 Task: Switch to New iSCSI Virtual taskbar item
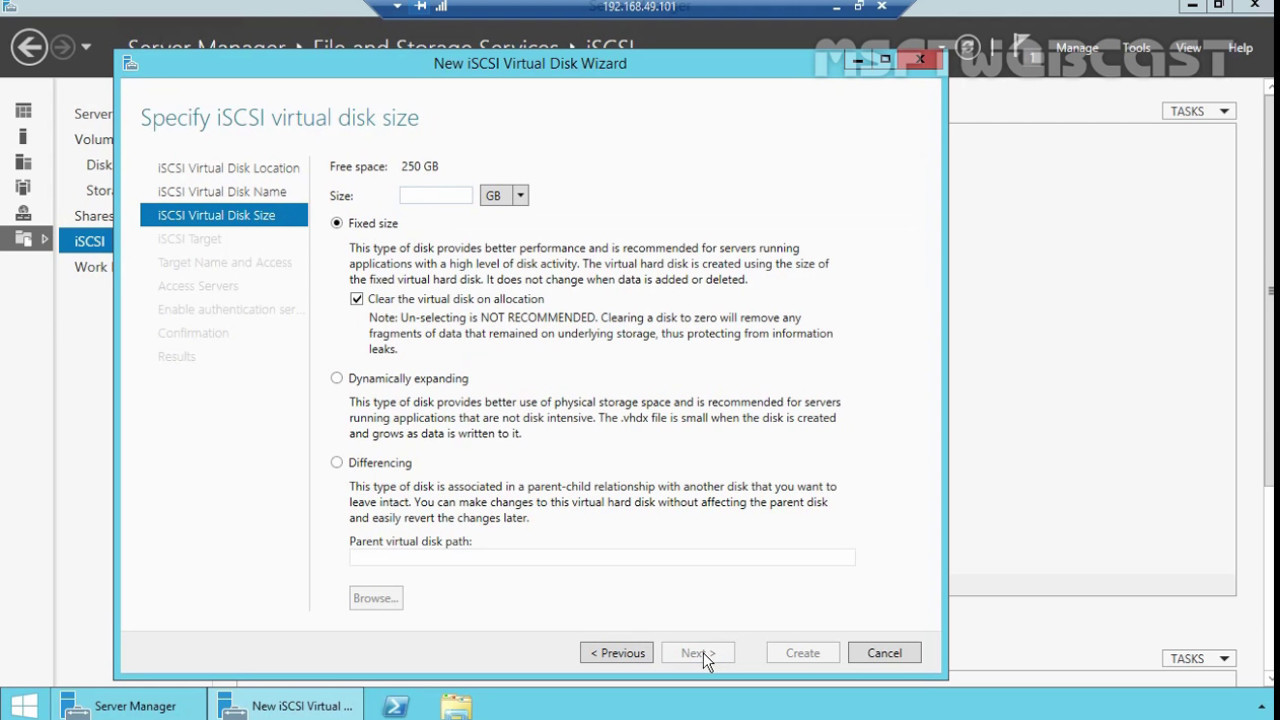coord(287,705)
